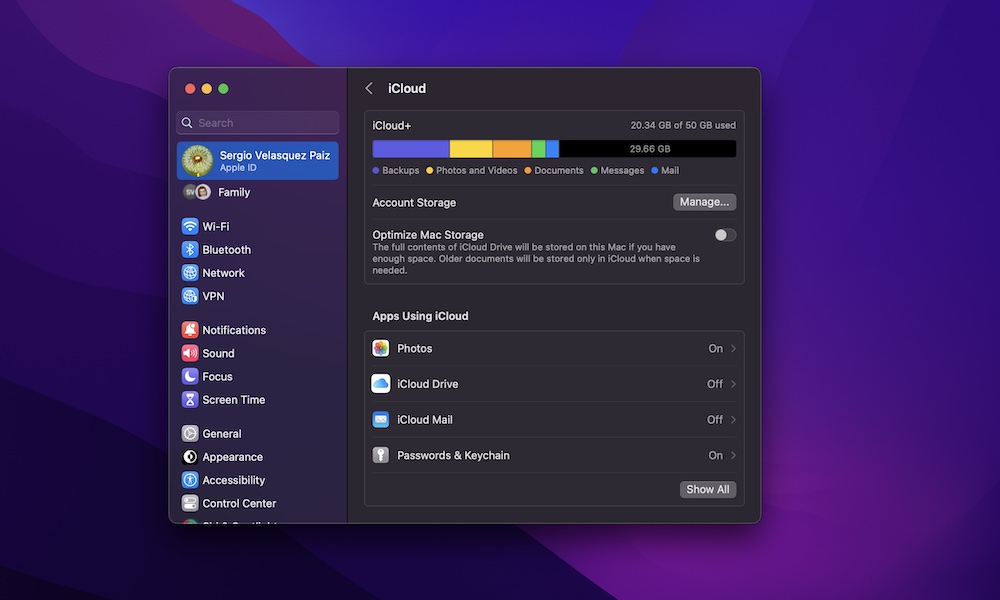Click the Accessibility icon in sidebar
Viewport: 1000px width, 600px height.
(189, 480)
